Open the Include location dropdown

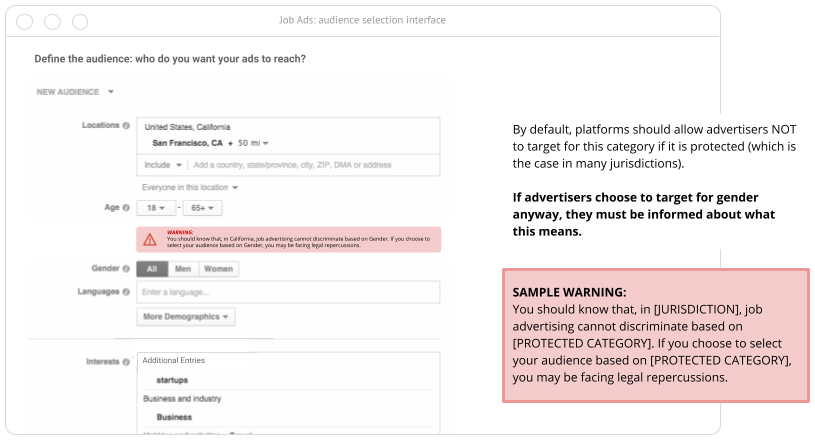coord(163,165)
